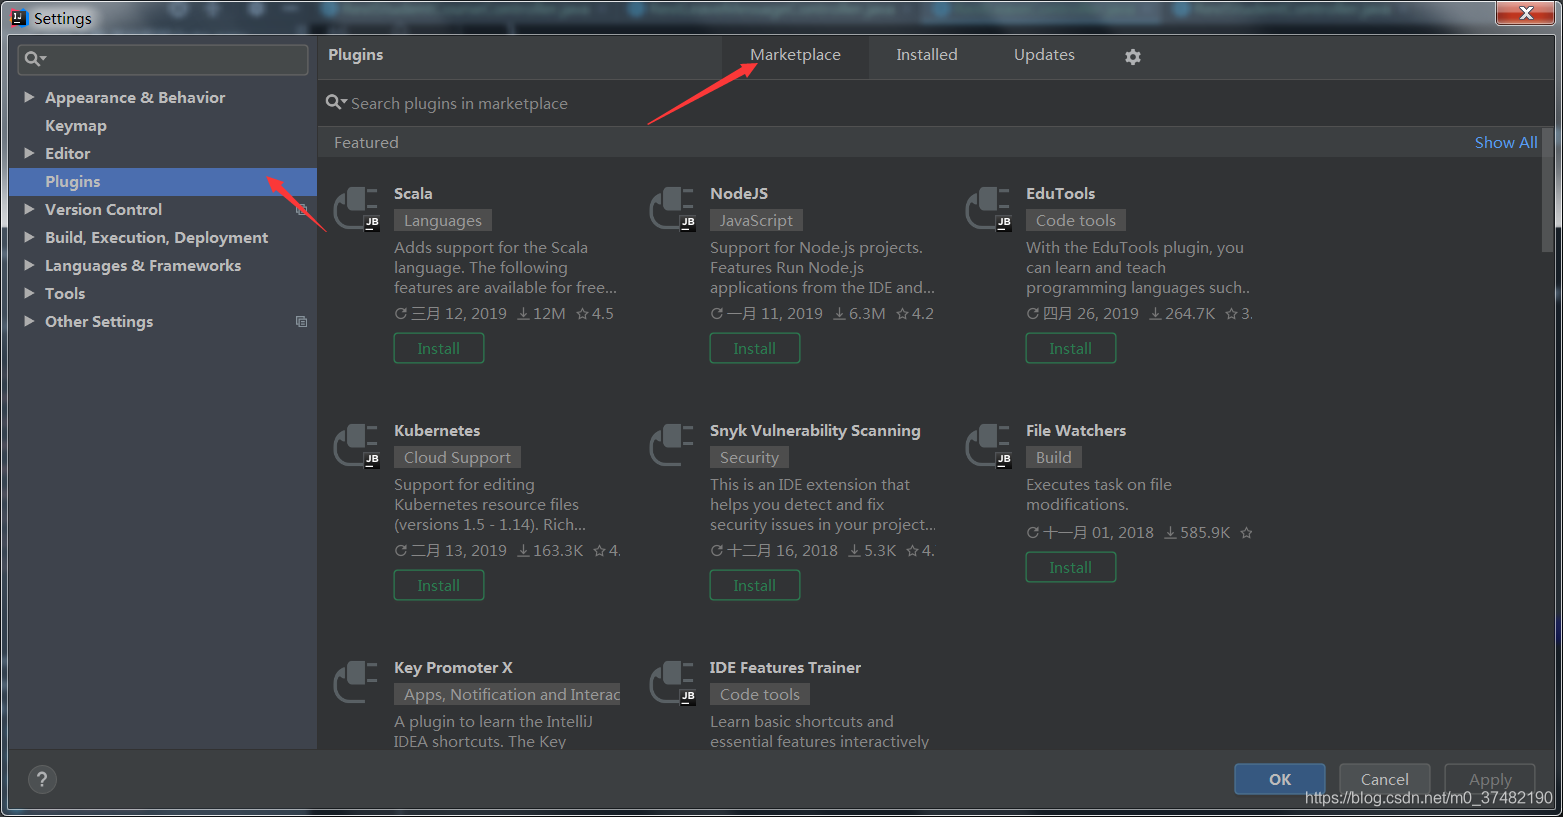The image size is (1563, 817).
Task: Switch to the Marketplace tab
Action: tap(795, 55)
